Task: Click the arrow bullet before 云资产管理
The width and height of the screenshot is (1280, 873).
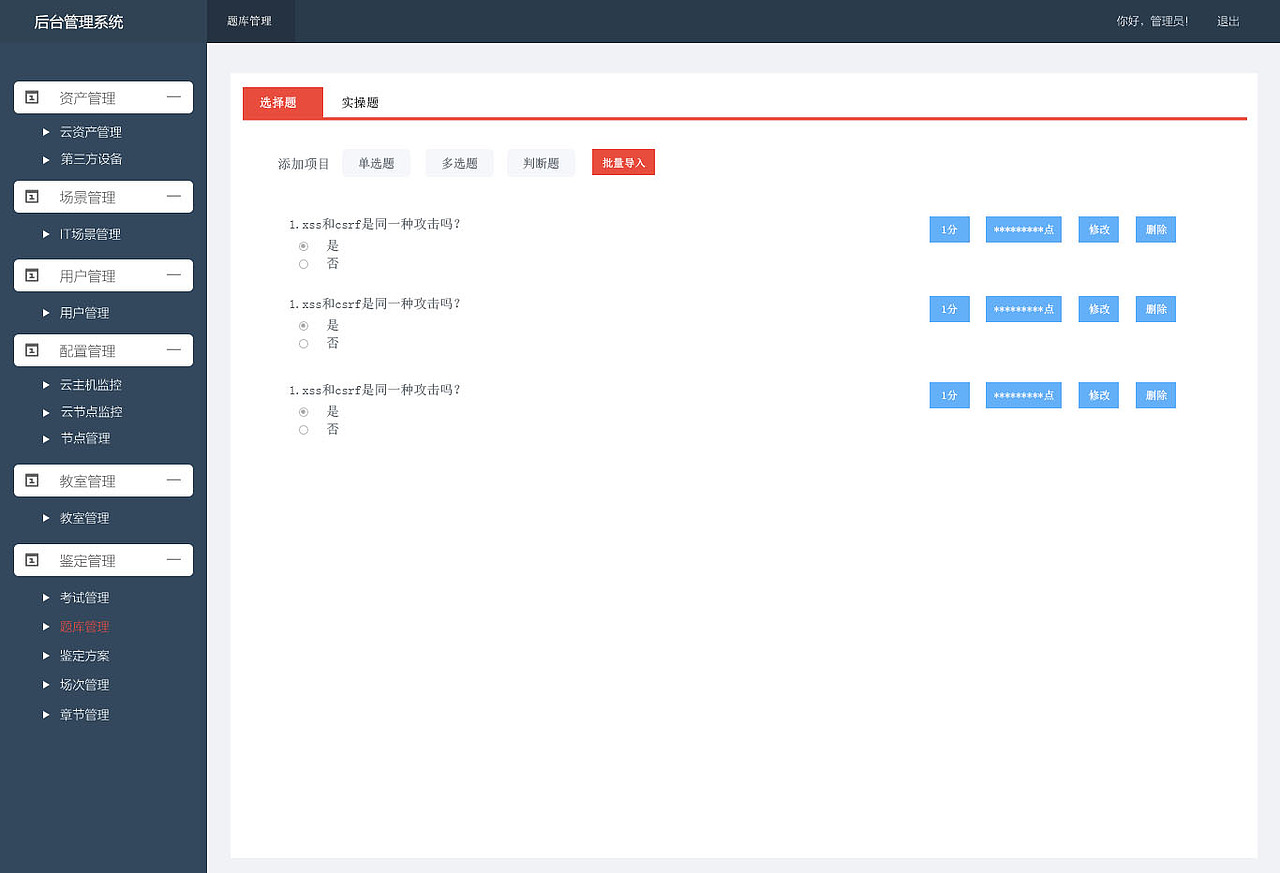Action: pos(46,132)
